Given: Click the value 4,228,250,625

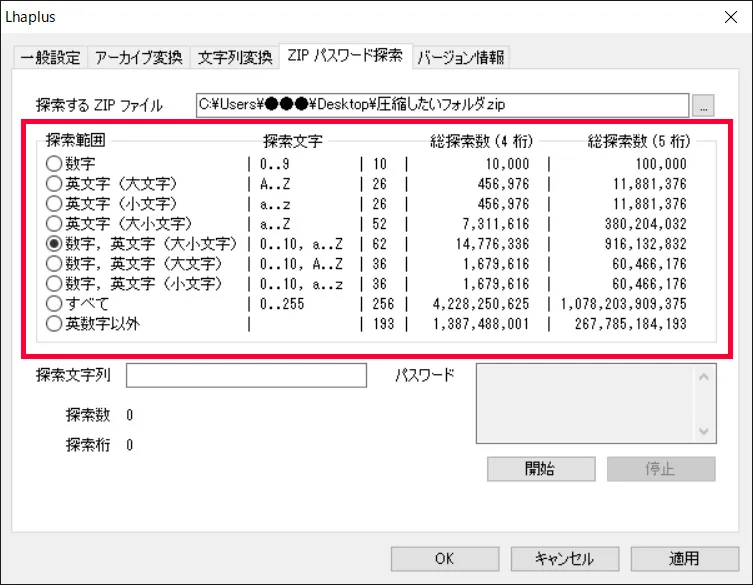Looking at the screenshot, I should coord(481,304).
